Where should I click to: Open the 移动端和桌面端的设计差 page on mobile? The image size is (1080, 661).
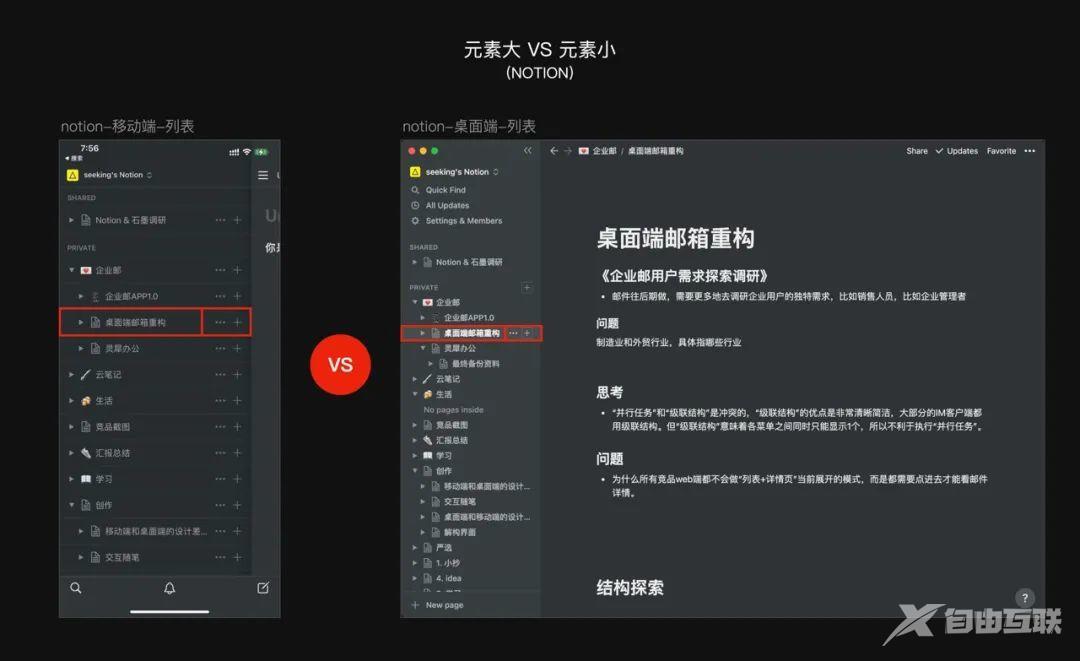point(156,532)
